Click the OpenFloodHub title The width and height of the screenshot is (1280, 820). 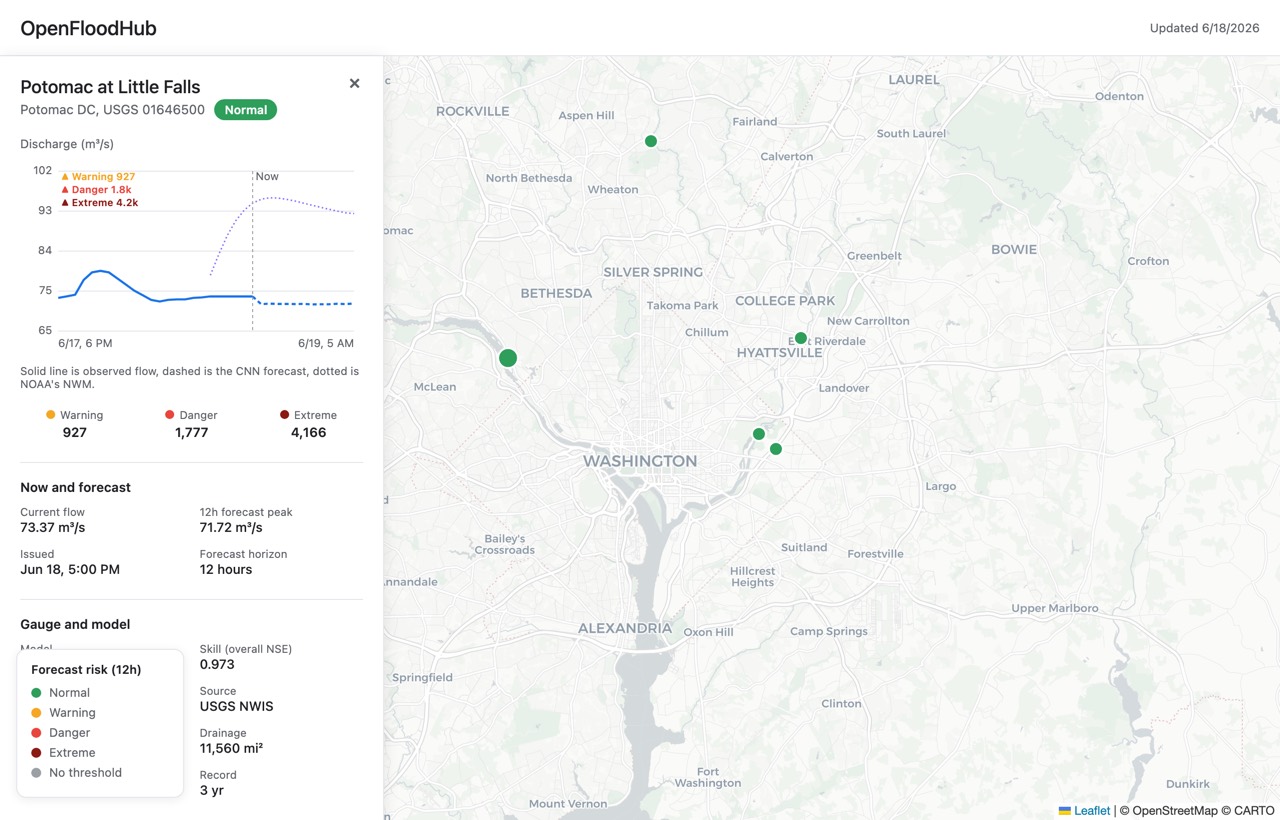(88, 28)
